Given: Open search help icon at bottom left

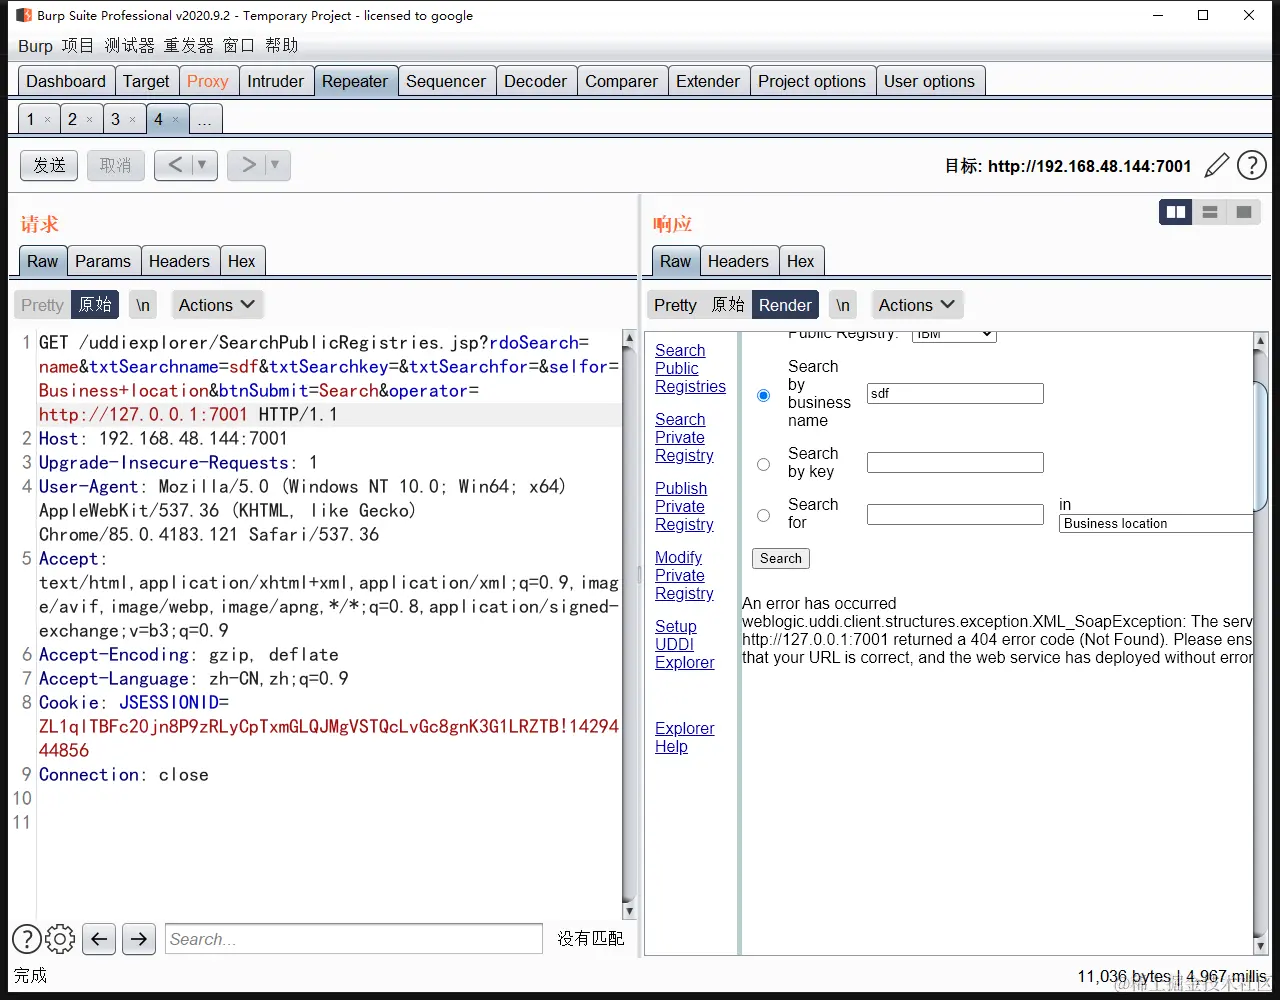Looking at the screenshot, I should [27, 938].
